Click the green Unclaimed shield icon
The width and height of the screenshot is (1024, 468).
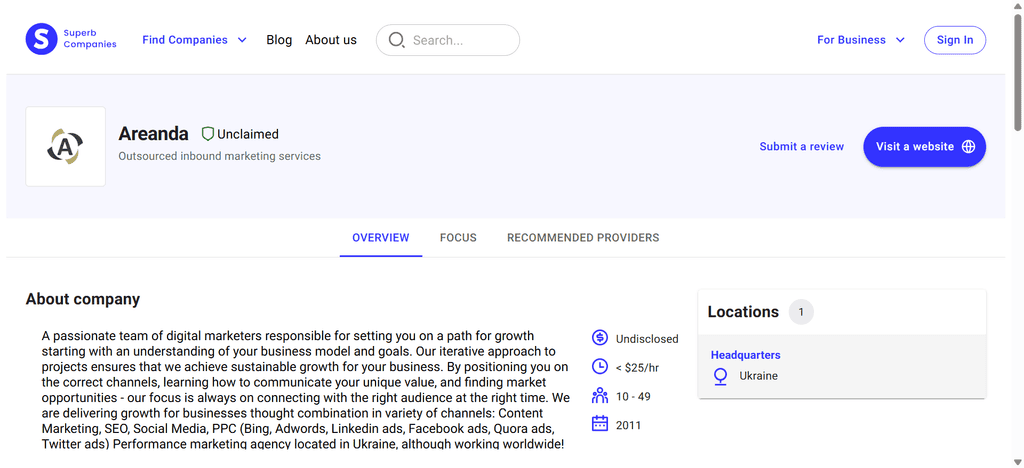208,134
